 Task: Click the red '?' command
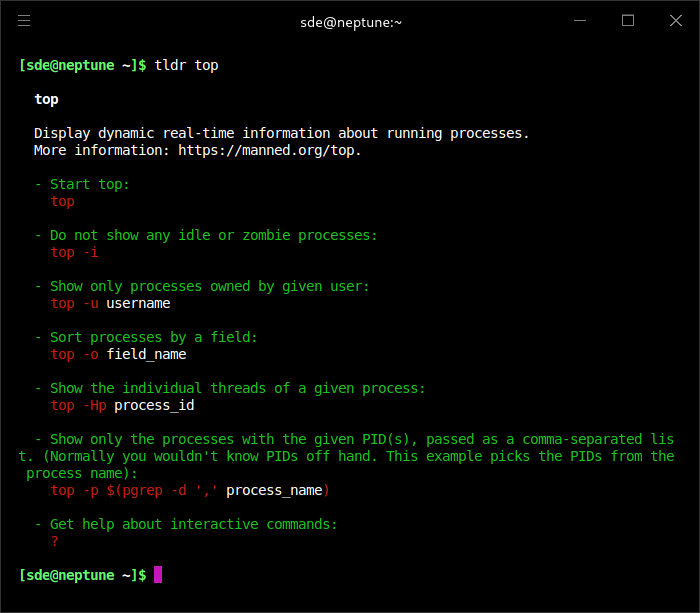point(54,541)
